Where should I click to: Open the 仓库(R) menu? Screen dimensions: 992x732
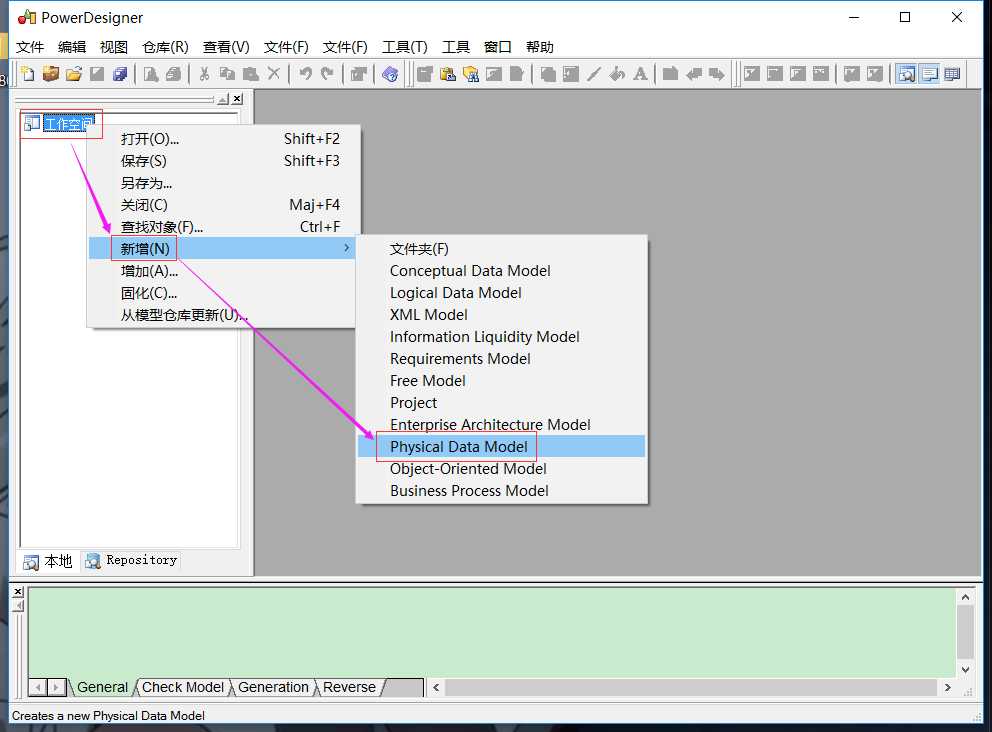pyautogui.click(x=165, y=47)
